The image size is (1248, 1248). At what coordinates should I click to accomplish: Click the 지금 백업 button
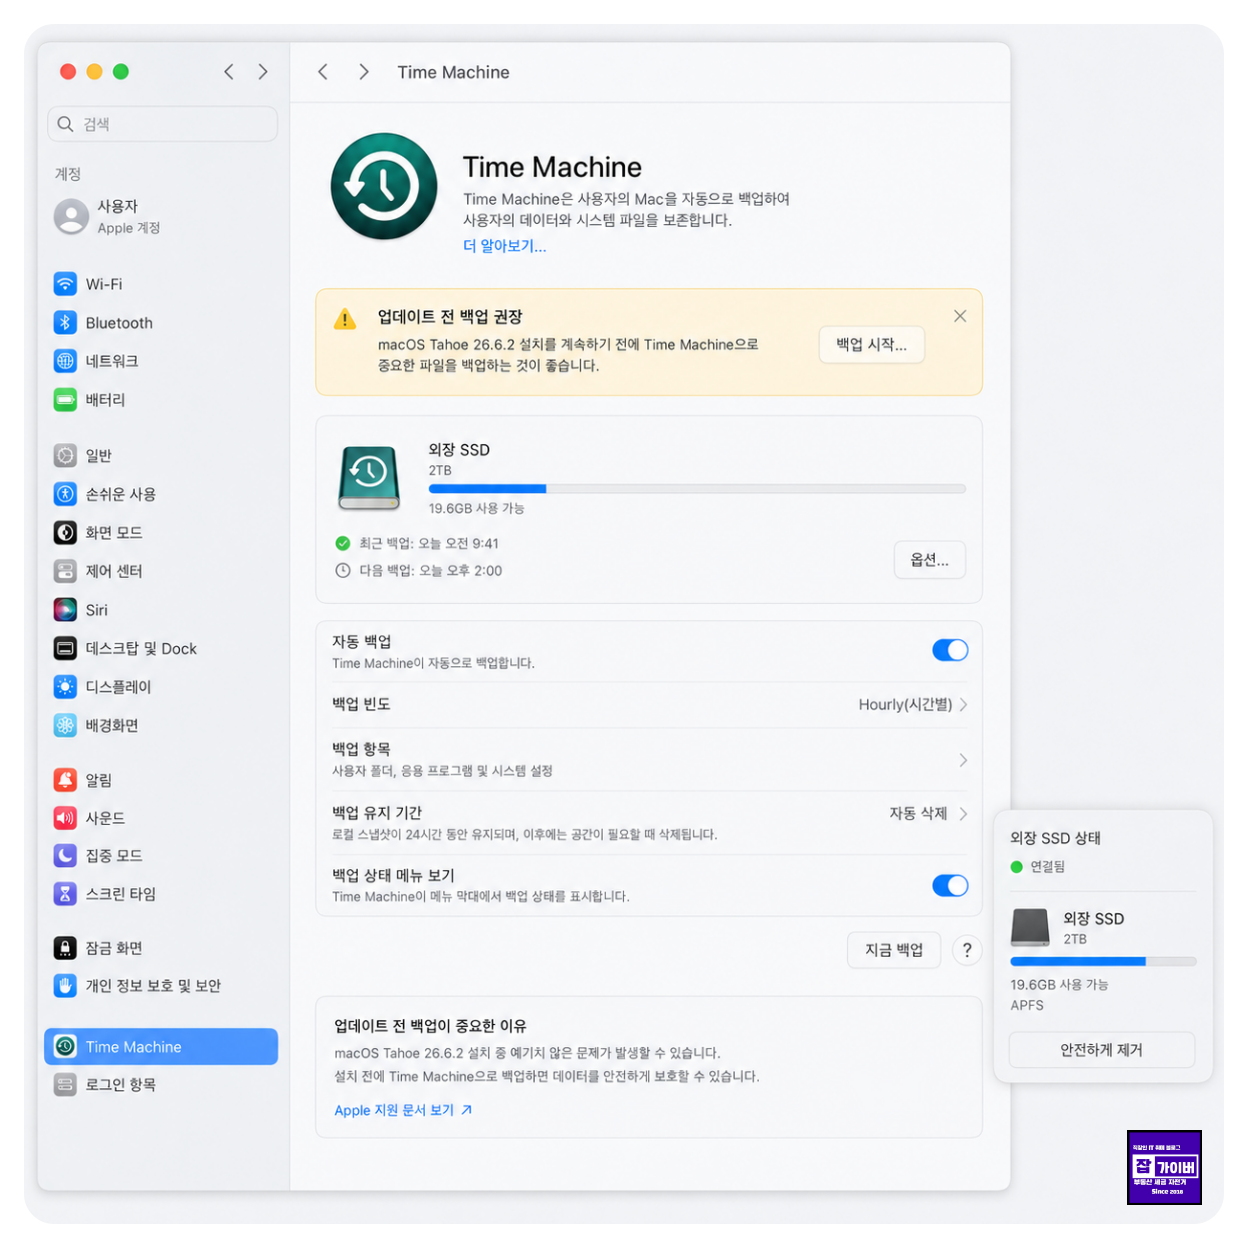(x=895, y=950)
